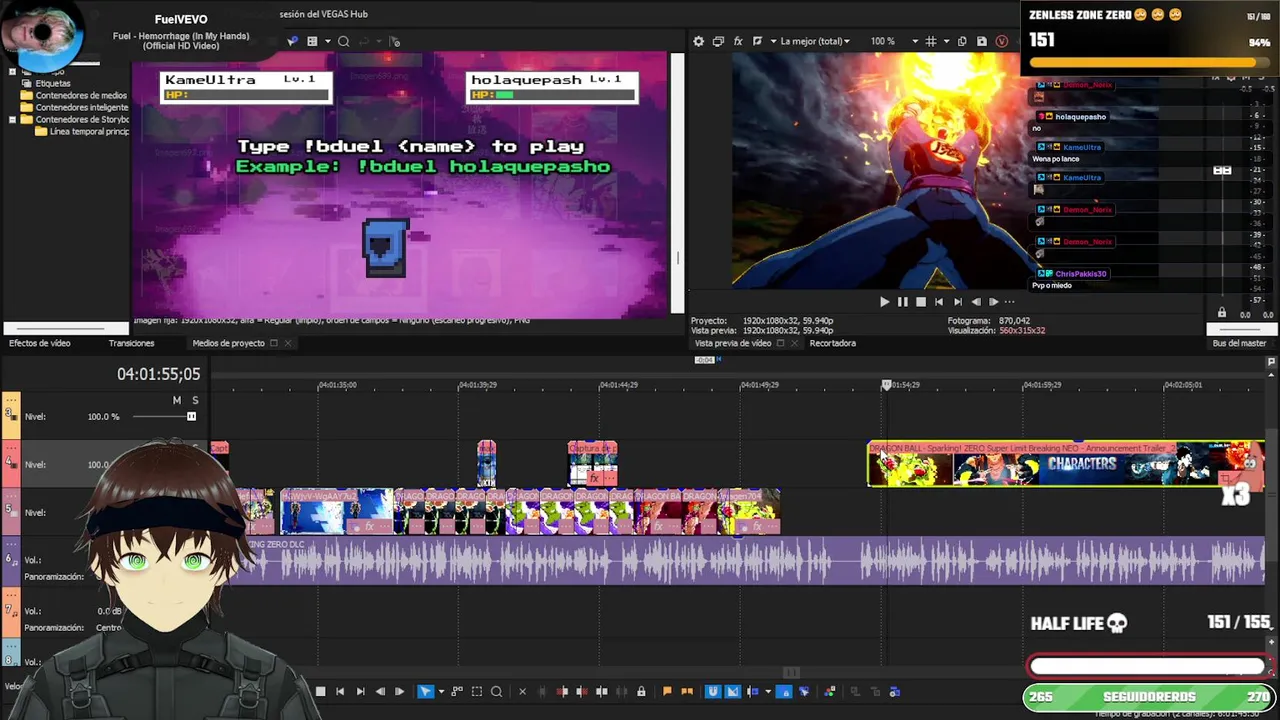Screen dimensions: 1280x720
Task: Open the preview quality dropdown 'La mejor (total)'
Action: tap(815, 41)
